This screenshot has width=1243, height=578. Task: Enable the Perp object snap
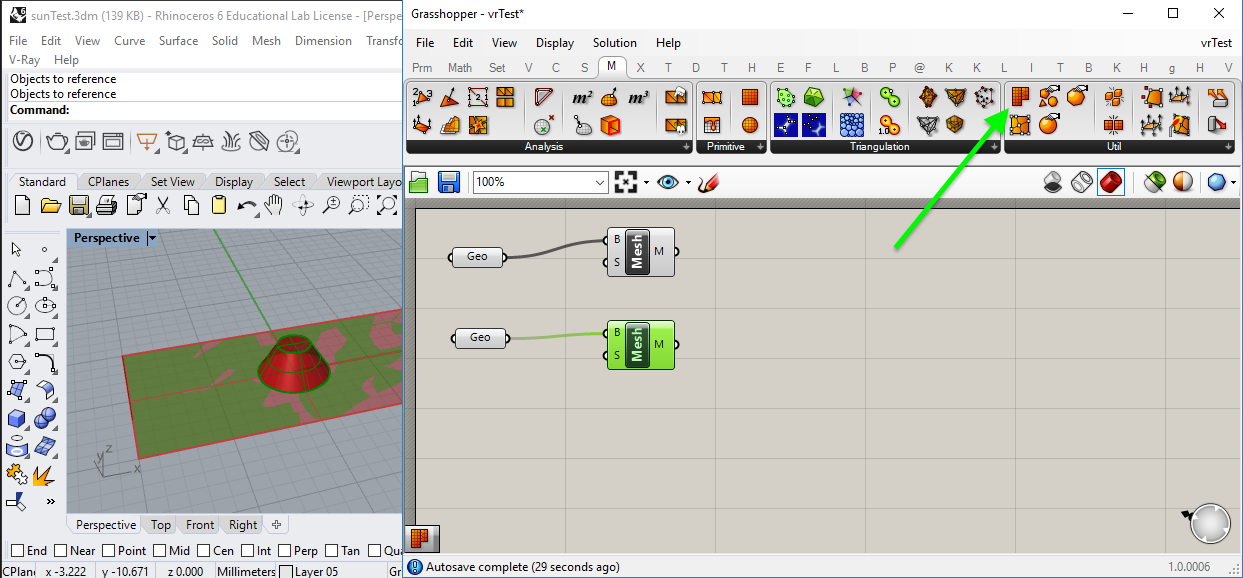coord(284,550)
